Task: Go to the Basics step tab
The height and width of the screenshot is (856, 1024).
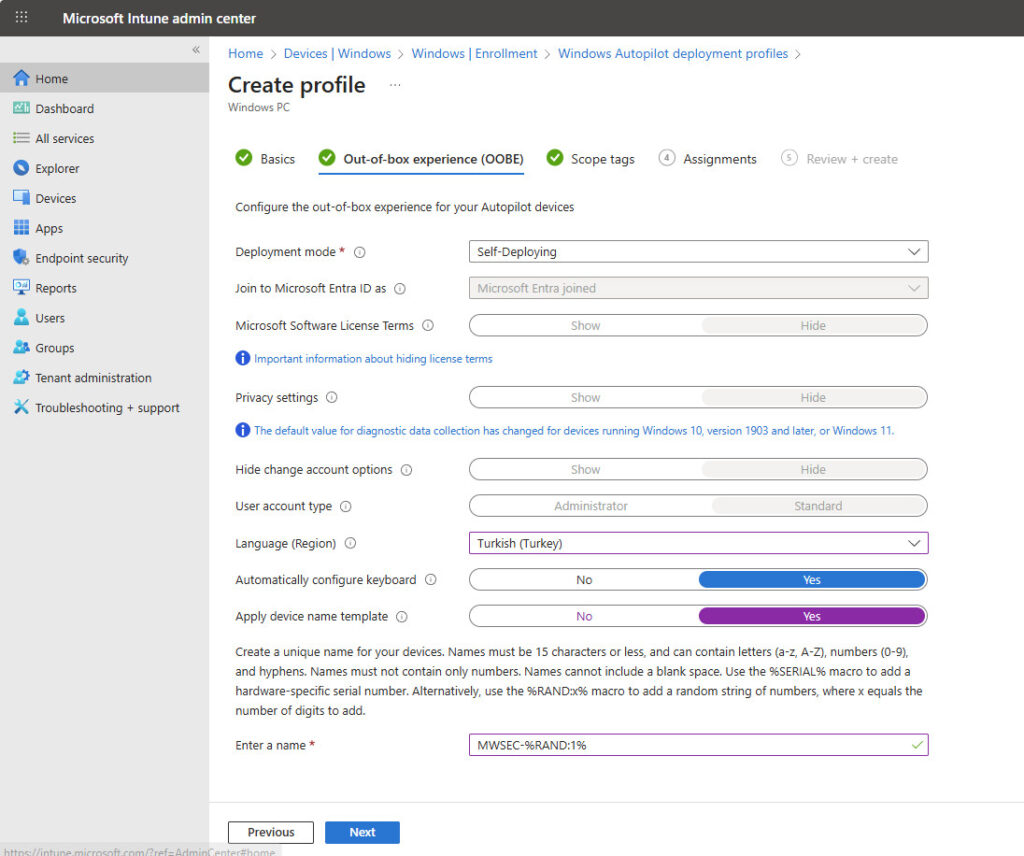Action: pyautogui.click(x=277, y=159)
